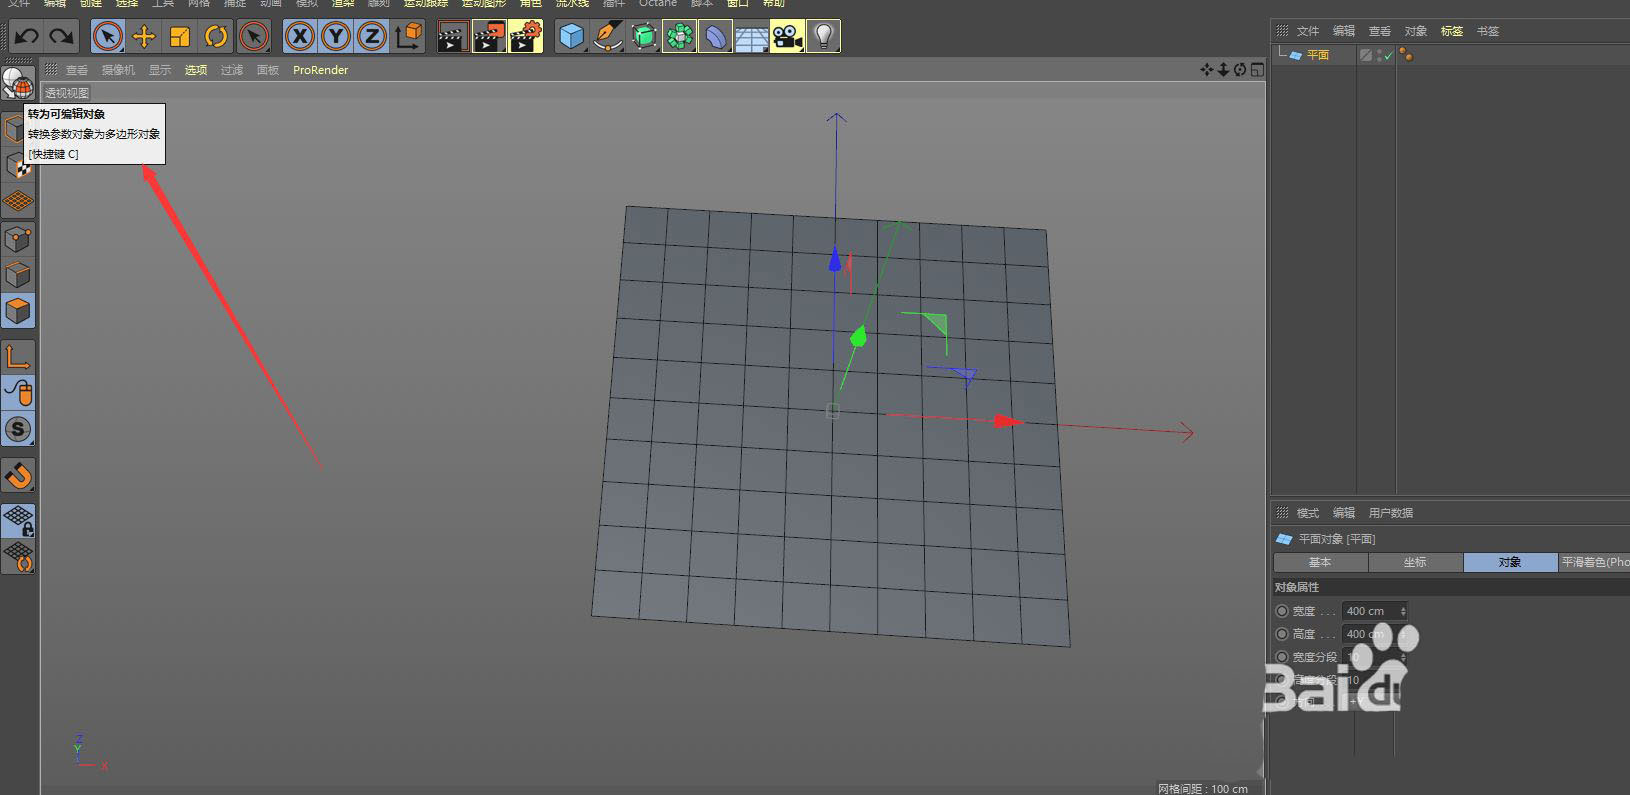Viewport: 1630px width, 795px height.
Task: Select the 平面 object in object manager
Action: point(1317,55)
